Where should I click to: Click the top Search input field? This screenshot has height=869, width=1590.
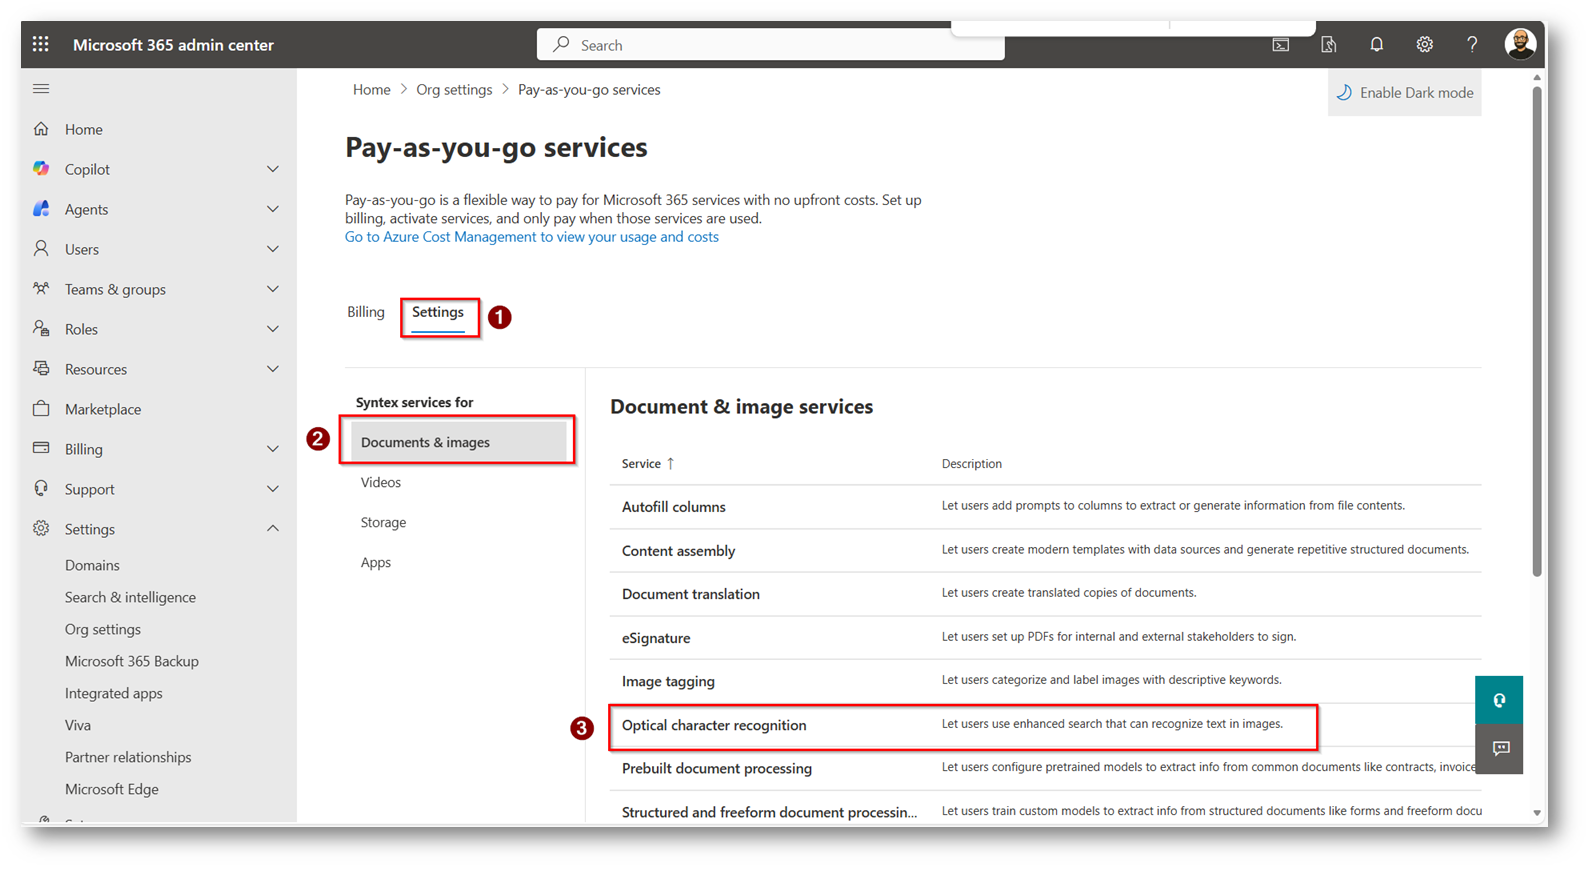(x=770, y=45)
